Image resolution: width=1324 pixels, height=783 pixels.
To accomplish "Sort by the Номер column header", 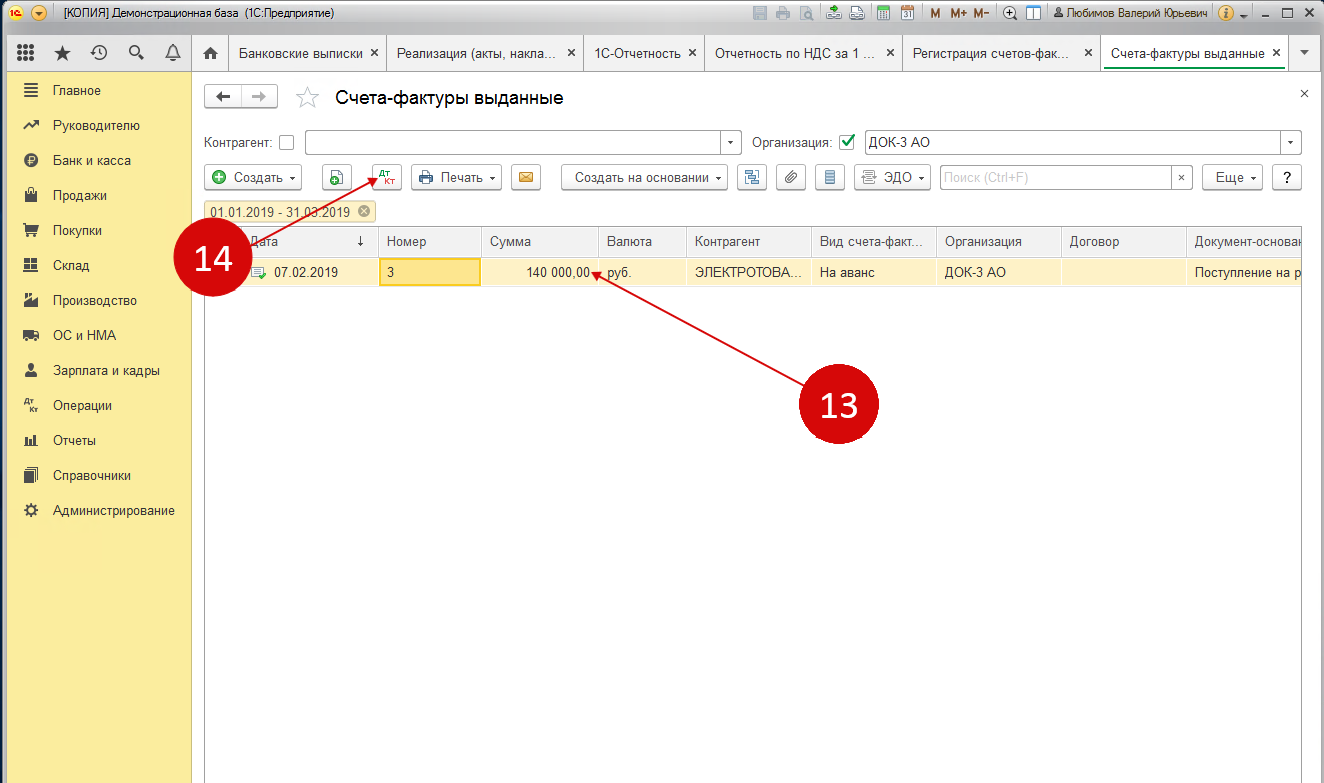I will 429,242.
